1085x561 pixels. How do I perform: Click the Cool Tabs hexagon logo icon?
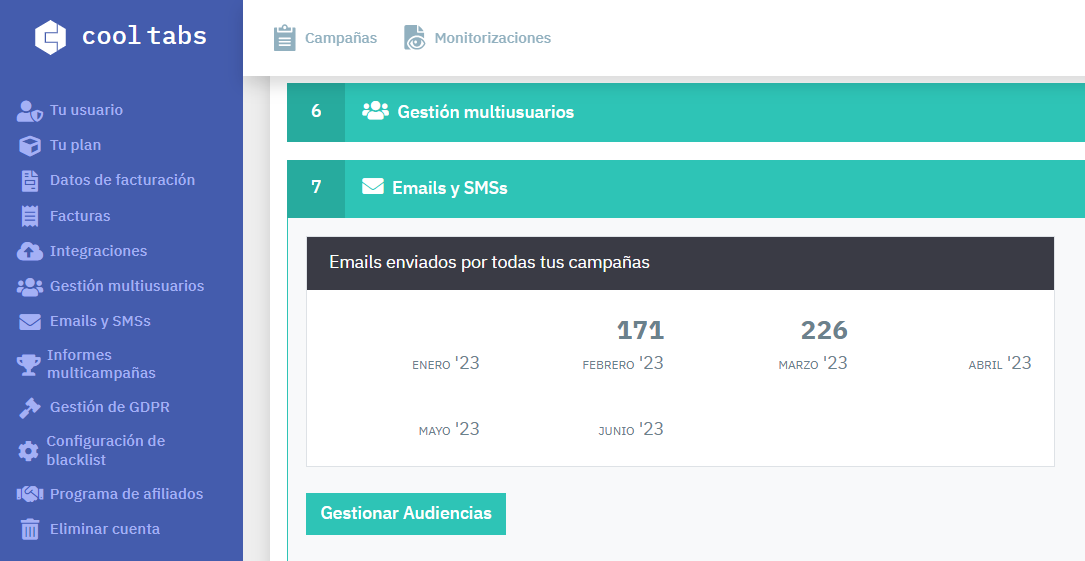(x=51, y=37)
